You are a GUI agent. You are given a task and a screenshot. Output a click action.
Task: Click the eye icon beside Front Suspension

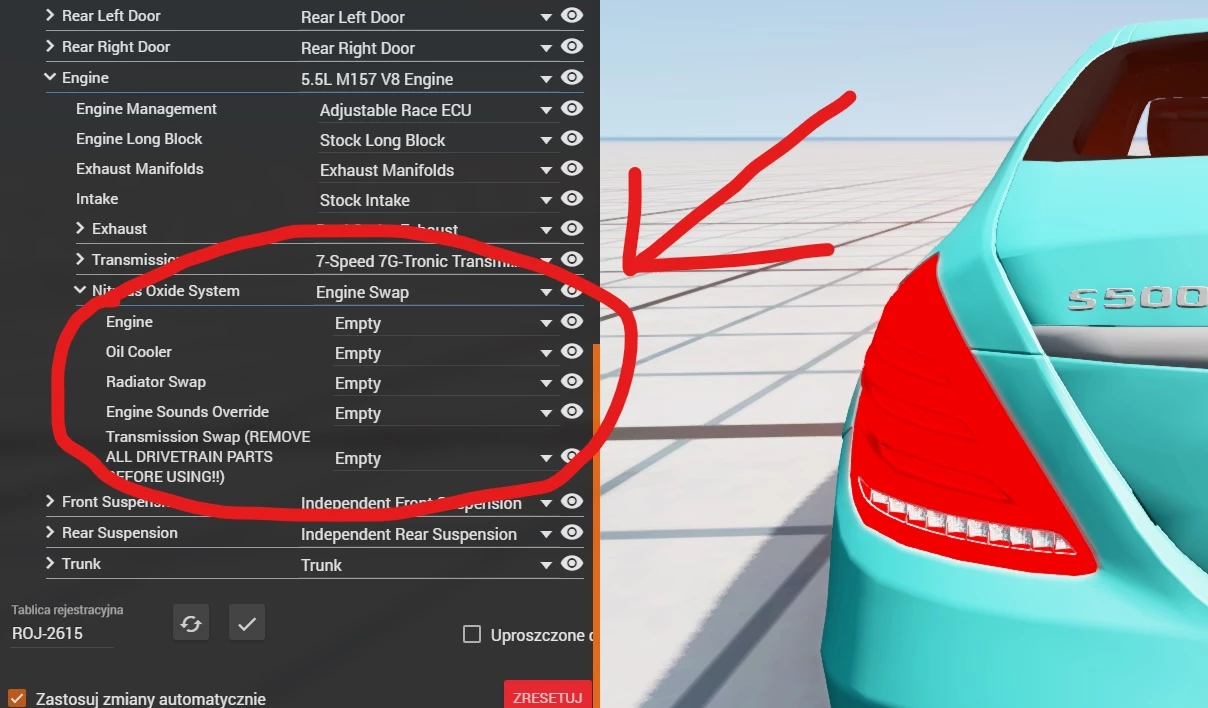571,501
